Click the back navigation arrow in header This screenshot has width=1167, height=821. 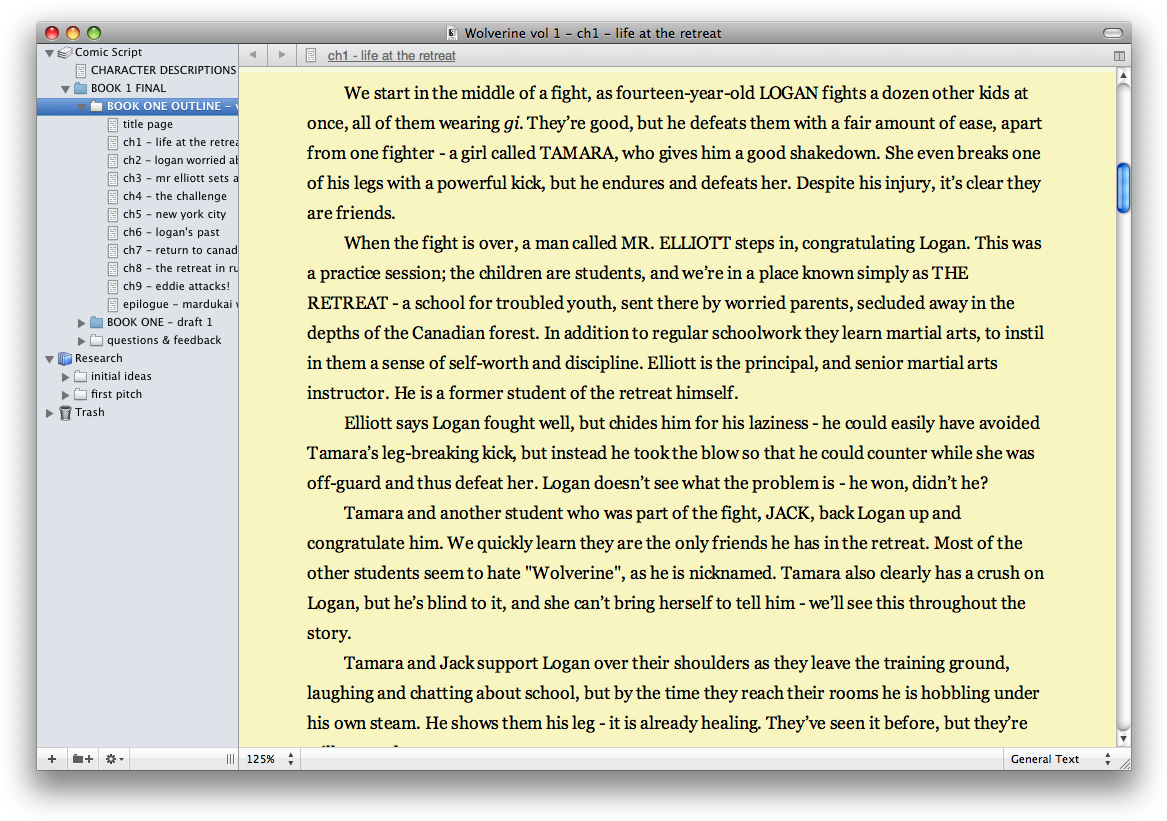[x=252, y=55]
